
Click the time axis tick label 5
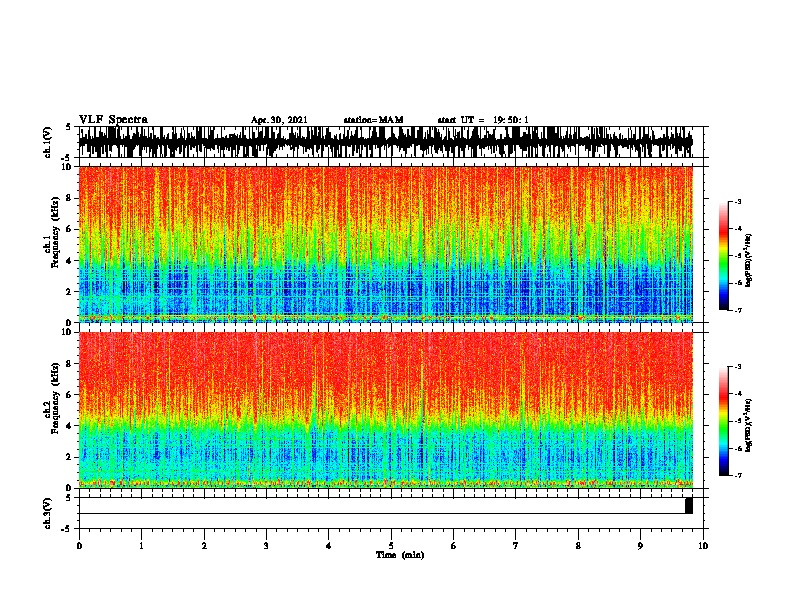click(391, 546)
